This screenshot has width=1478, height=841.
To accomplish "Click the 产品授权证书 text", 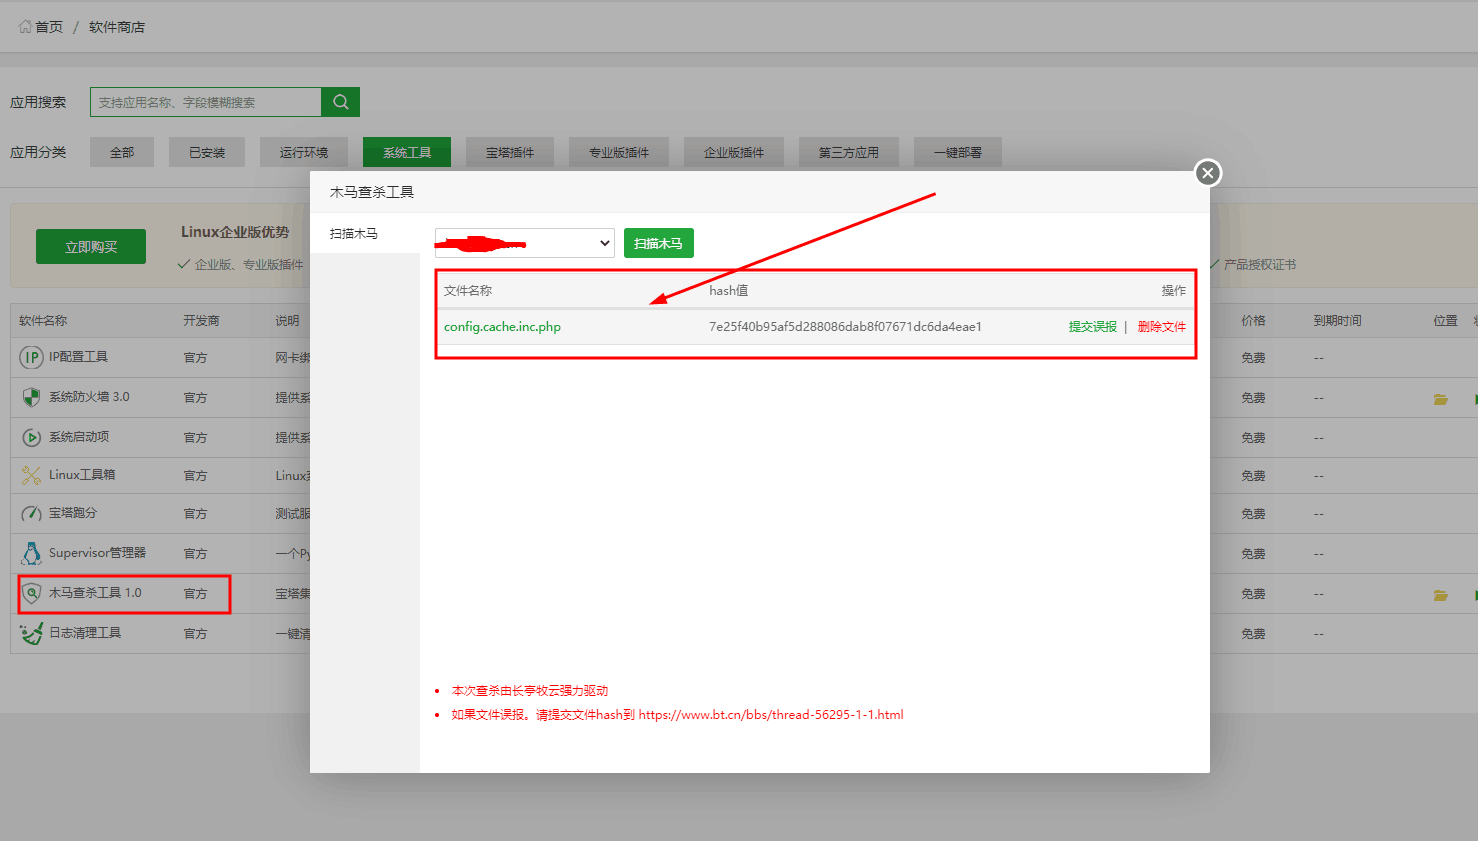I will pyautogui.click(x=1259, y=265).
